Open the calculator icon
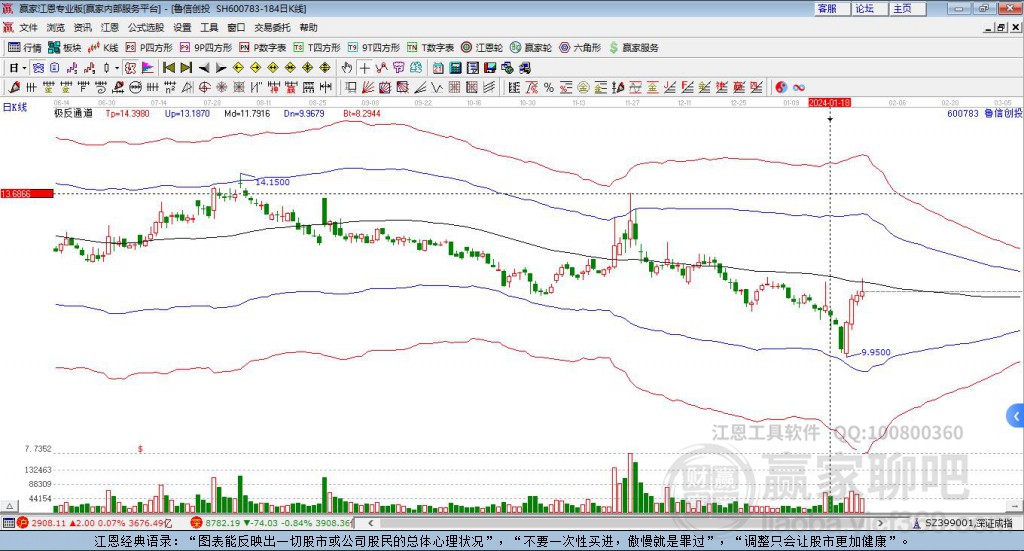Viewport: 1024px width, 551px height. point(455,68)
